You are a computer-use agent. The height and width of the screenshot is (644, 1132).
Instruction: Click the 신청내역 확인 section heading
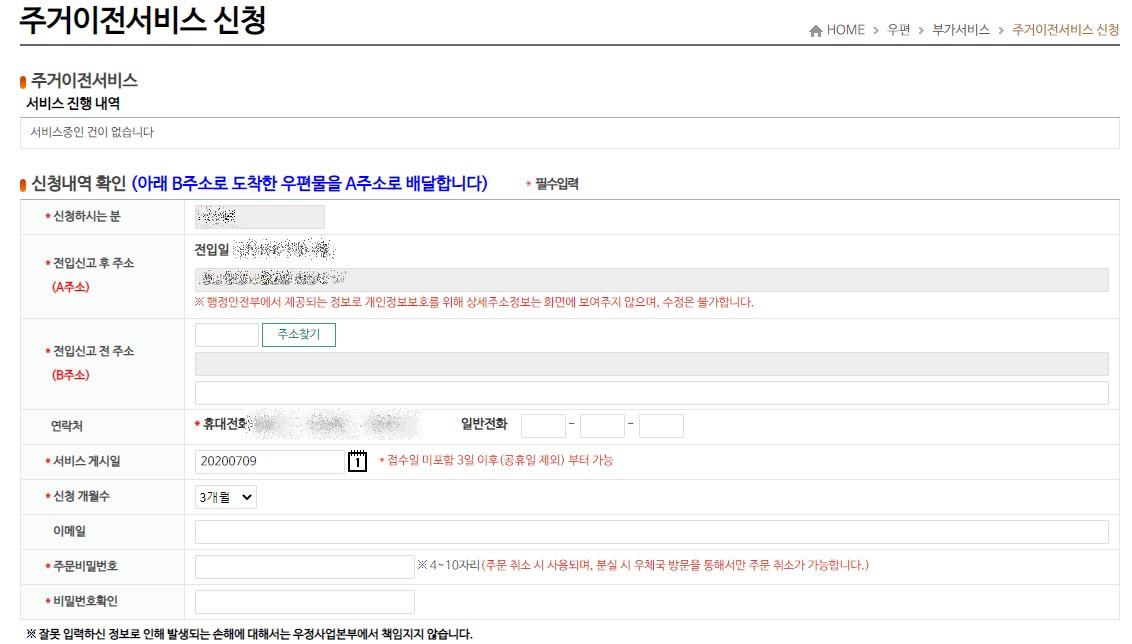(79, 183)
